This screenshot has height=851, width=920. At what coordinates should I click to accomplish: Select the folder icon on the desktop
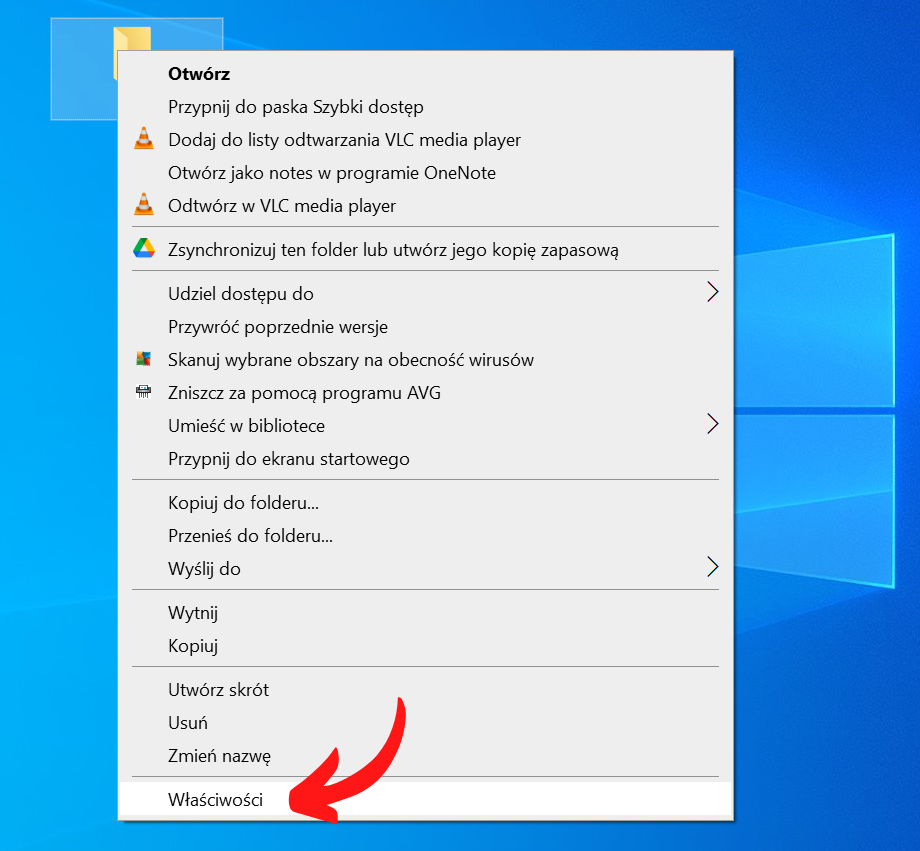tap(132, 39)
